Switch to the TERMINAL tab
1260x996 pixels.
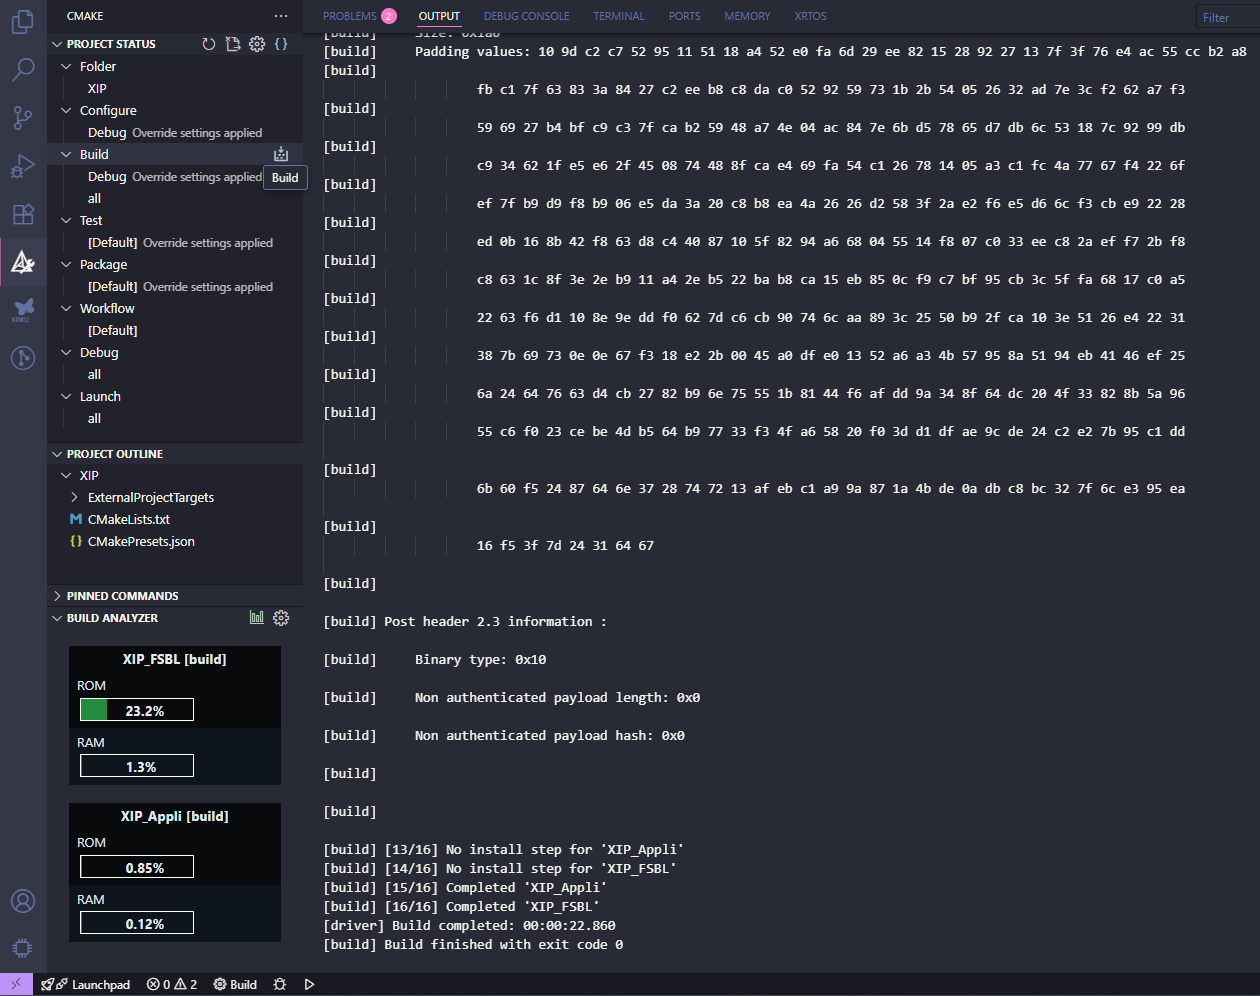618,15
